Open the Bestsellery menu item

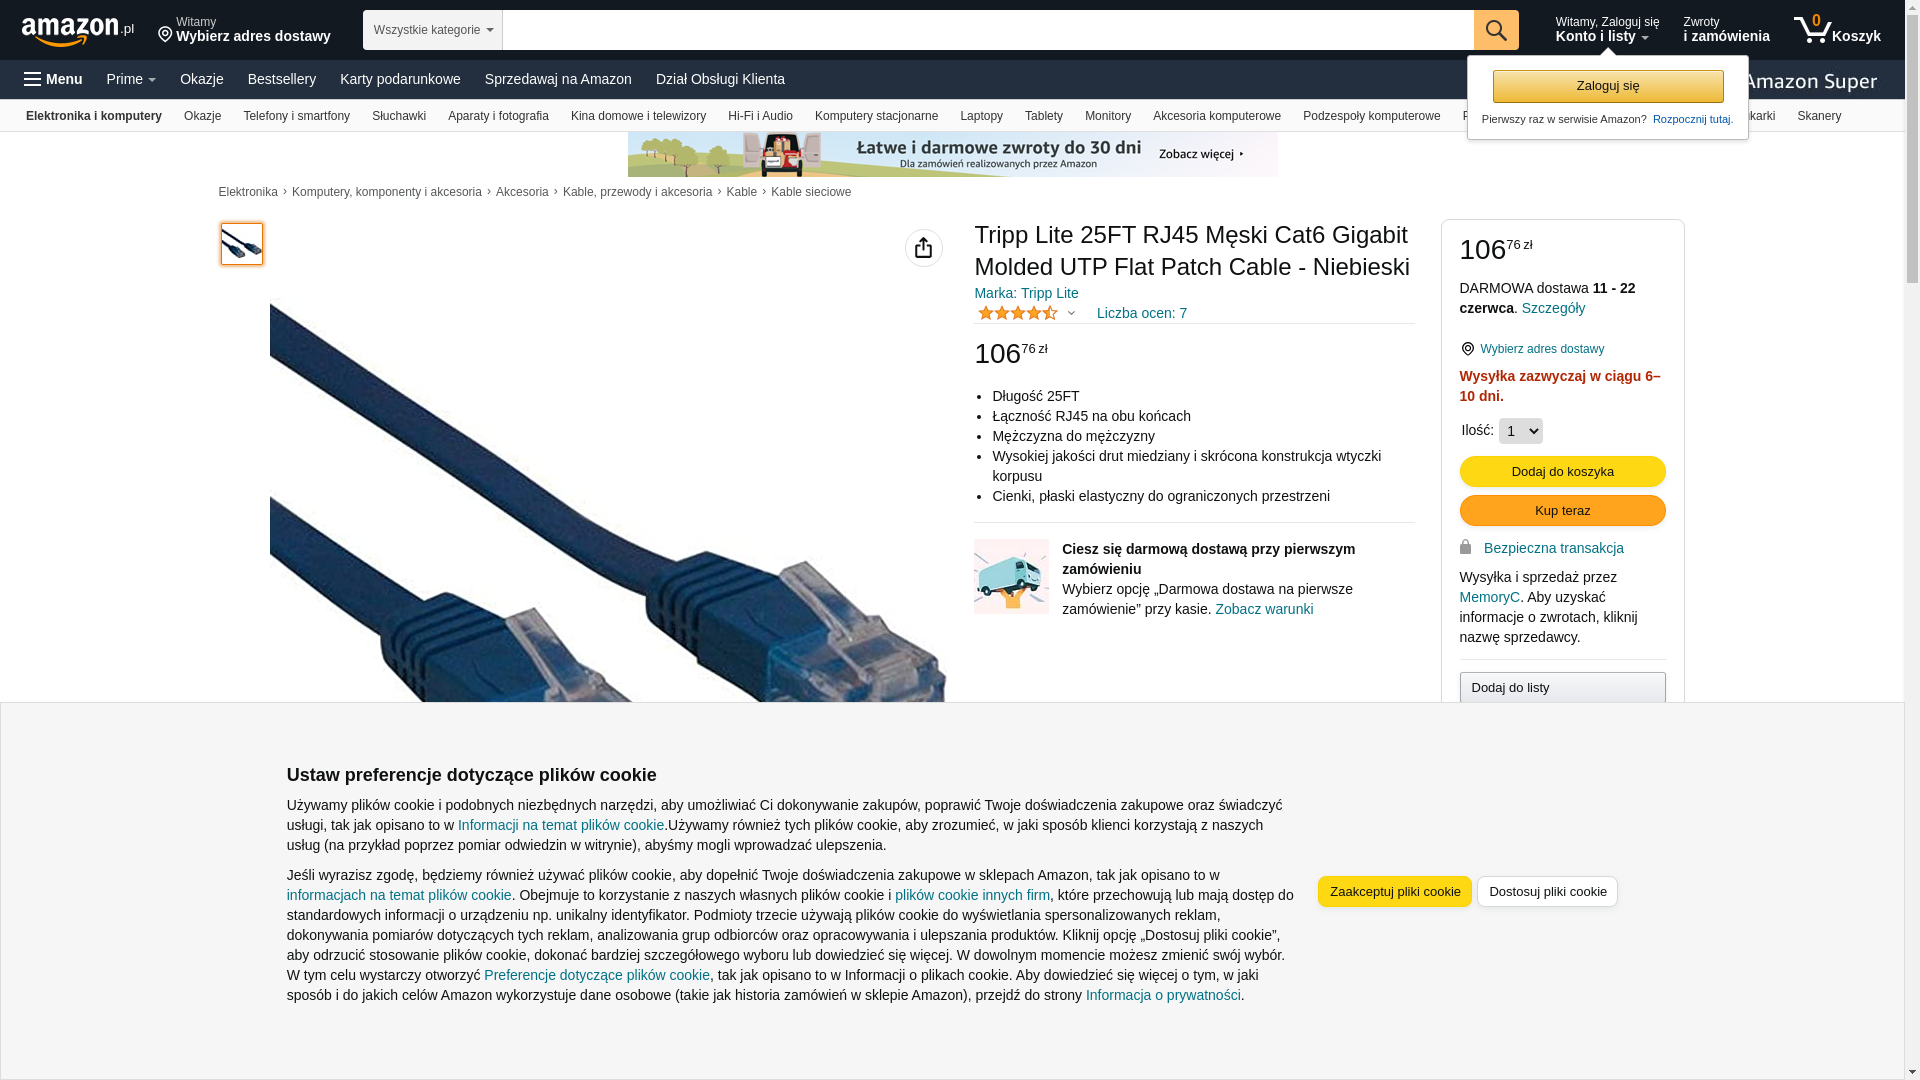[282, 79]
